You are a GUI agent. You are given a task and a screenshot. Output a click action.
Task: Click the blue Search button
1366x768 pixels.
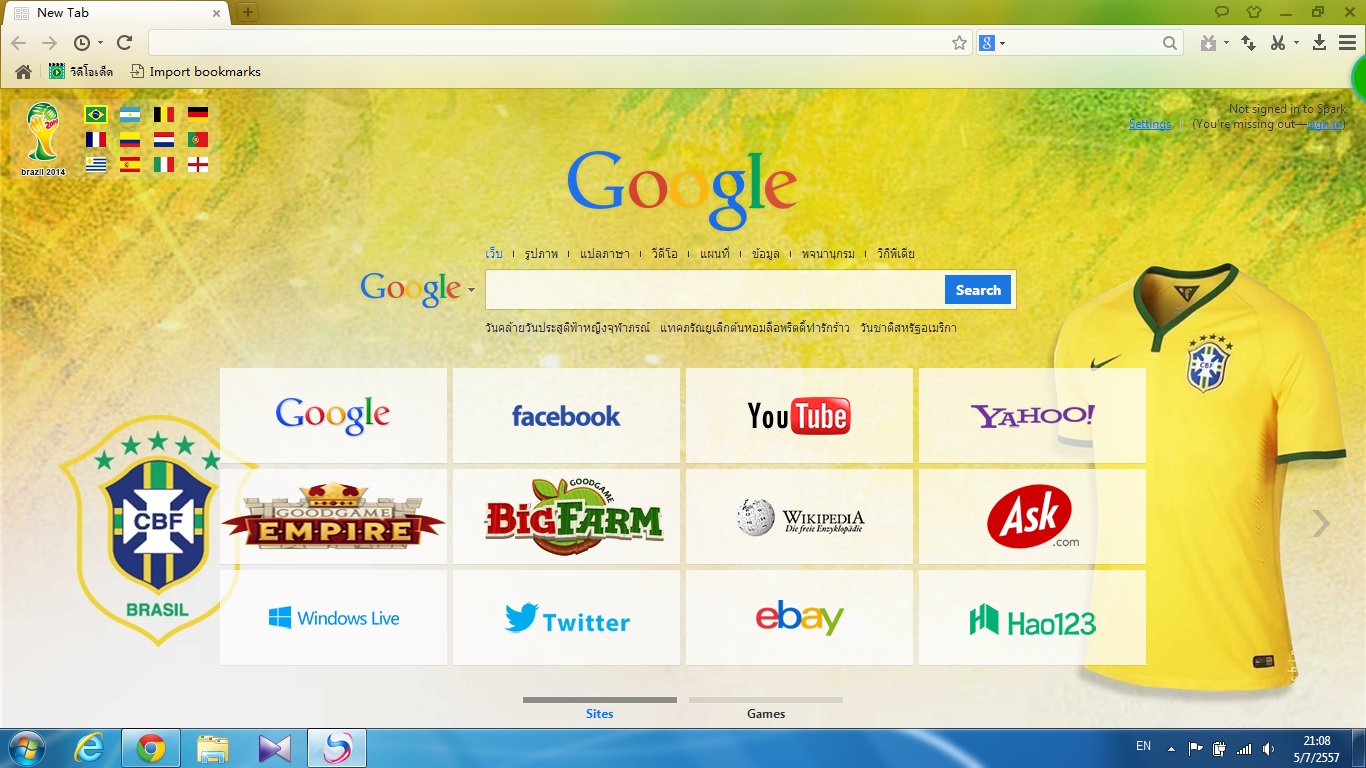(x=978, y=290)
